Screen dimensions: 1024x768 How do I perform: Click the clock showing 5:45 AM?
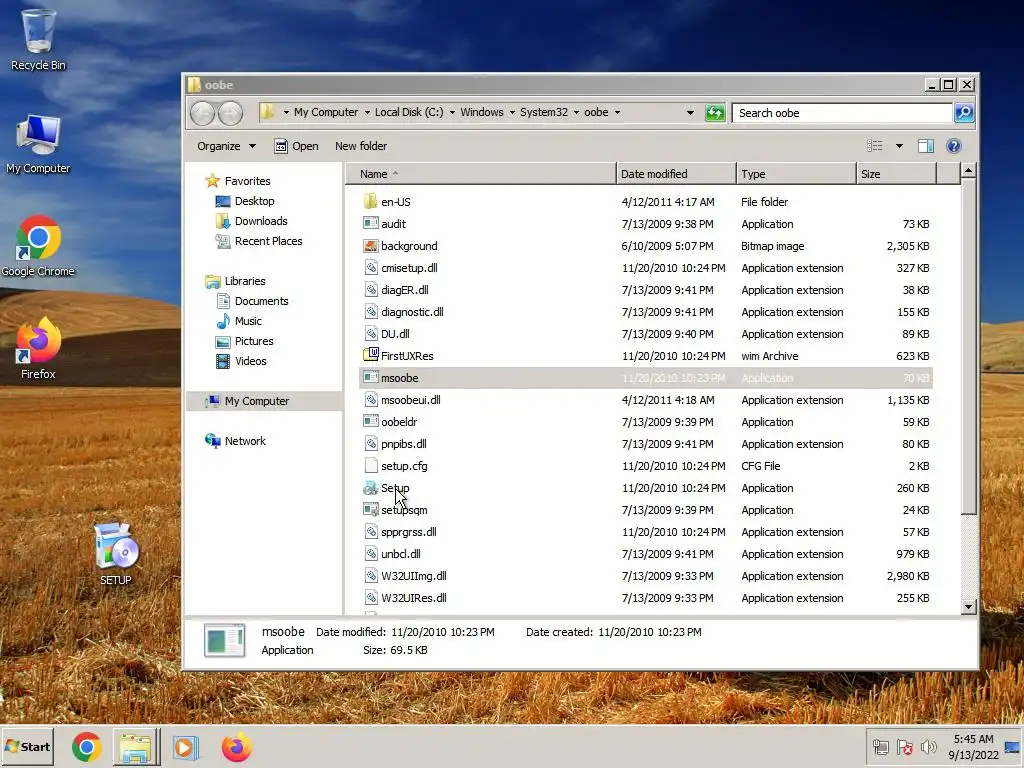pyautogui.click(x=973, y=739)
